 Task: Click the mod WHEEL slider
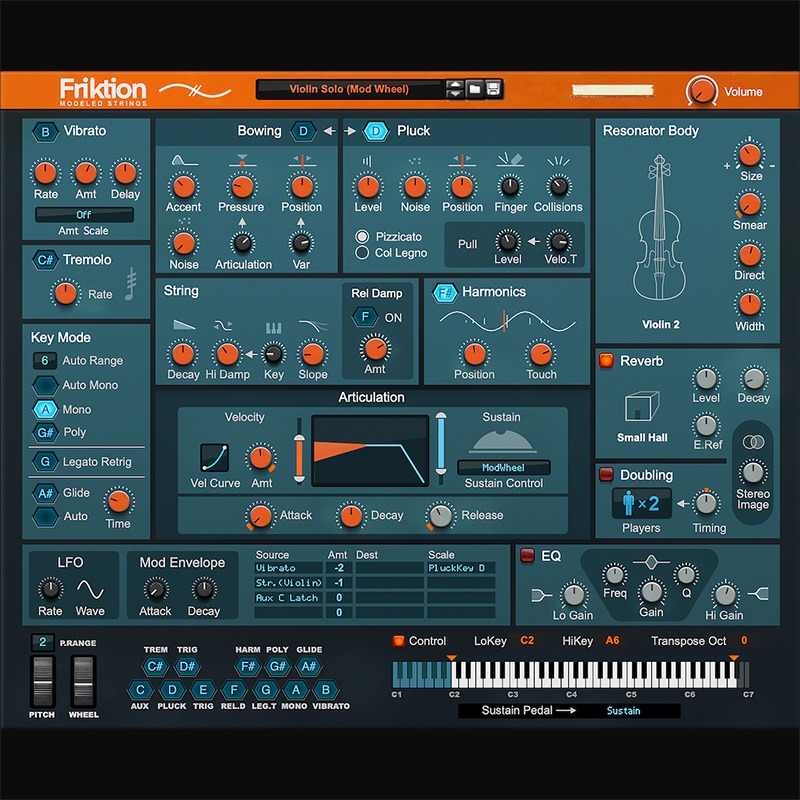84,681
